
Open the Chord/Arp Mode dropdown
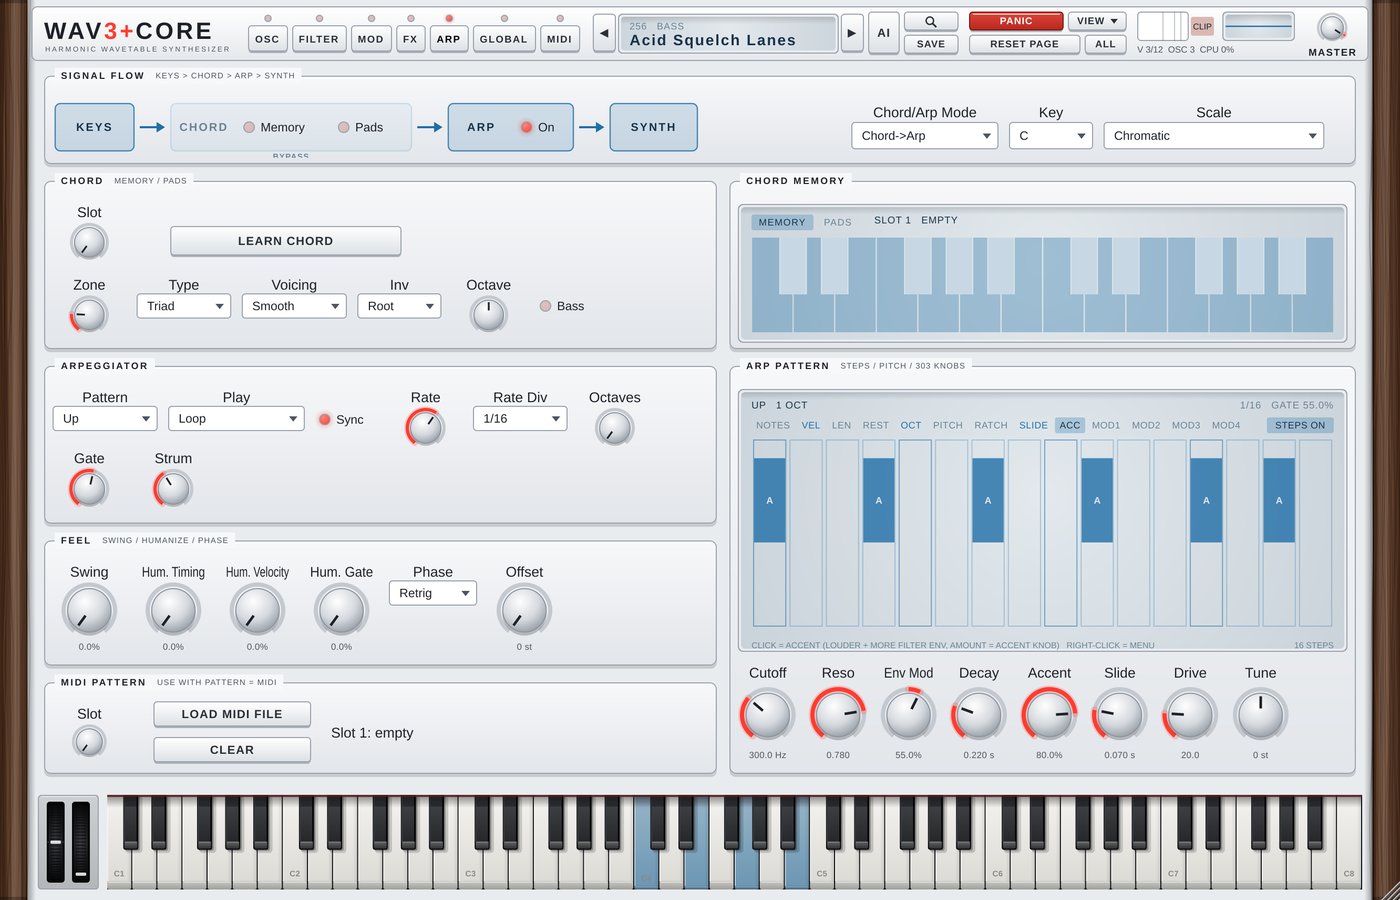tap(924, 136)
